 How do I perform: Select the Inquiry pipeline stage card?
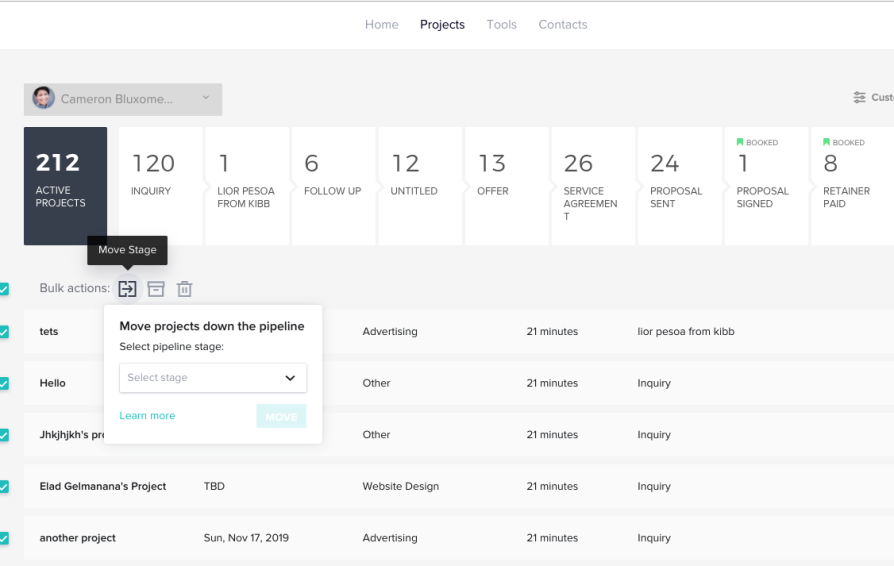tap(160, 186)
